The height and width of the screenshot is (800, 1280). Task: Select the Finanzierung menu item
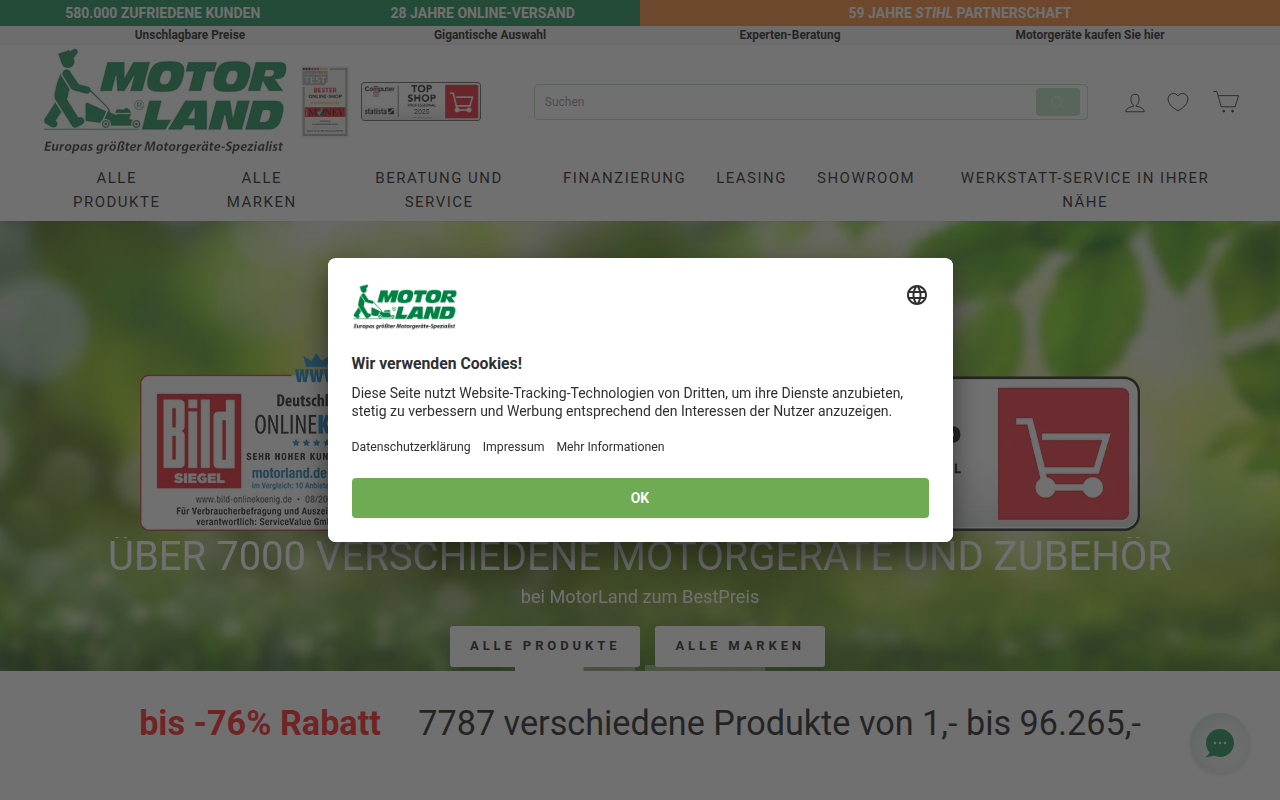[x=624, y=178]
